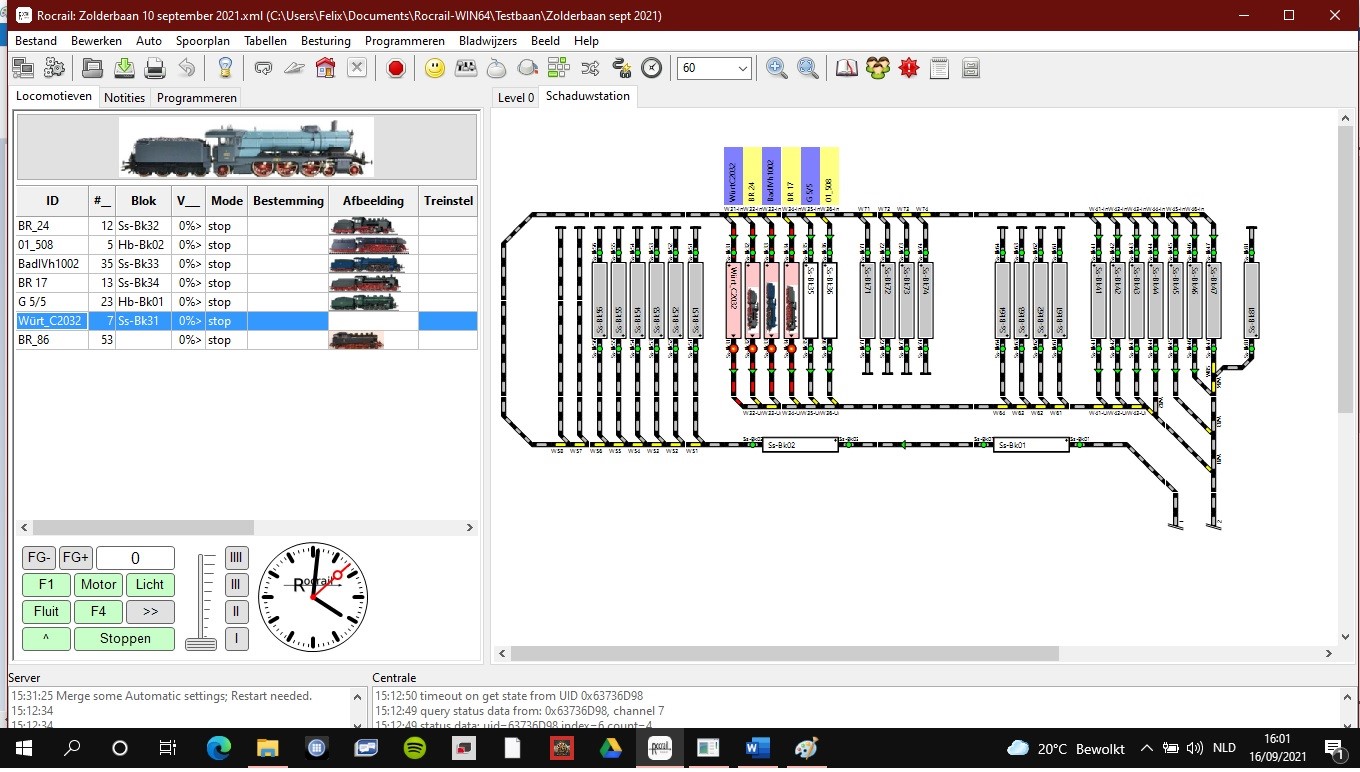The image size is (1360, 772).
Task: Open the Tabellen menu
Action: (x=265, y=41)
